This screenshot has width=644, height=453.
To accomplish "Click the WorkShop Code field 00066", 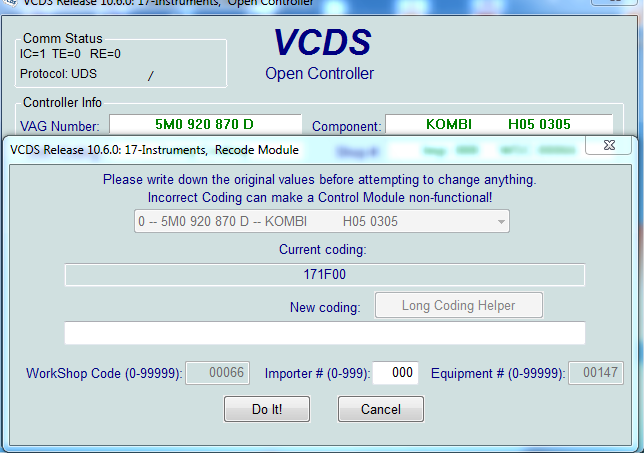I will pyautogui.click(x=218, y=373).
